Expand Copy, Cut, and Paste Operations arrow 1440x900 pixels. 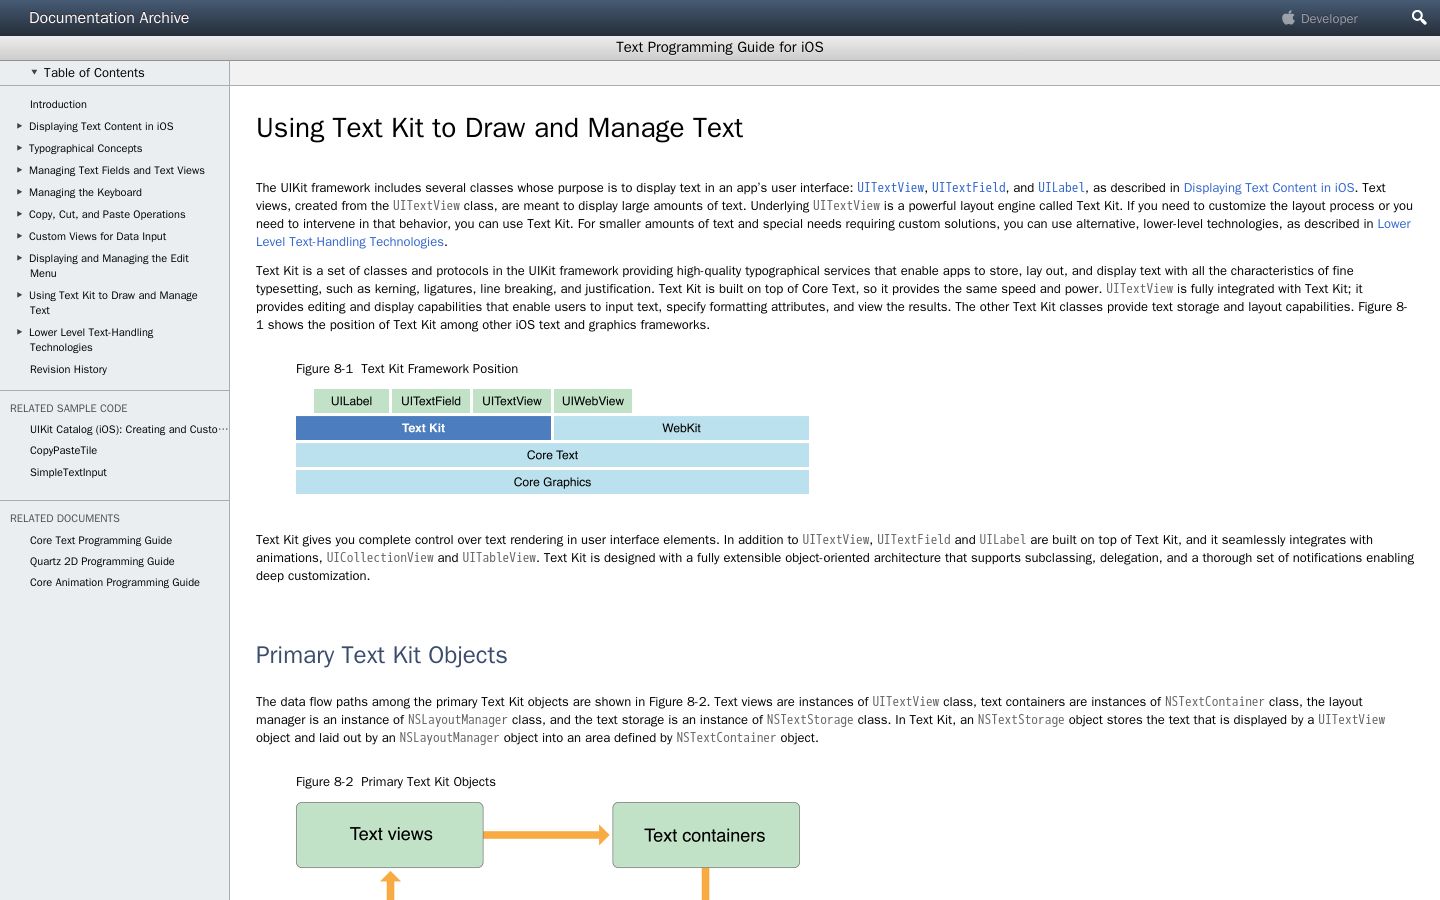(x=19, y=214)
